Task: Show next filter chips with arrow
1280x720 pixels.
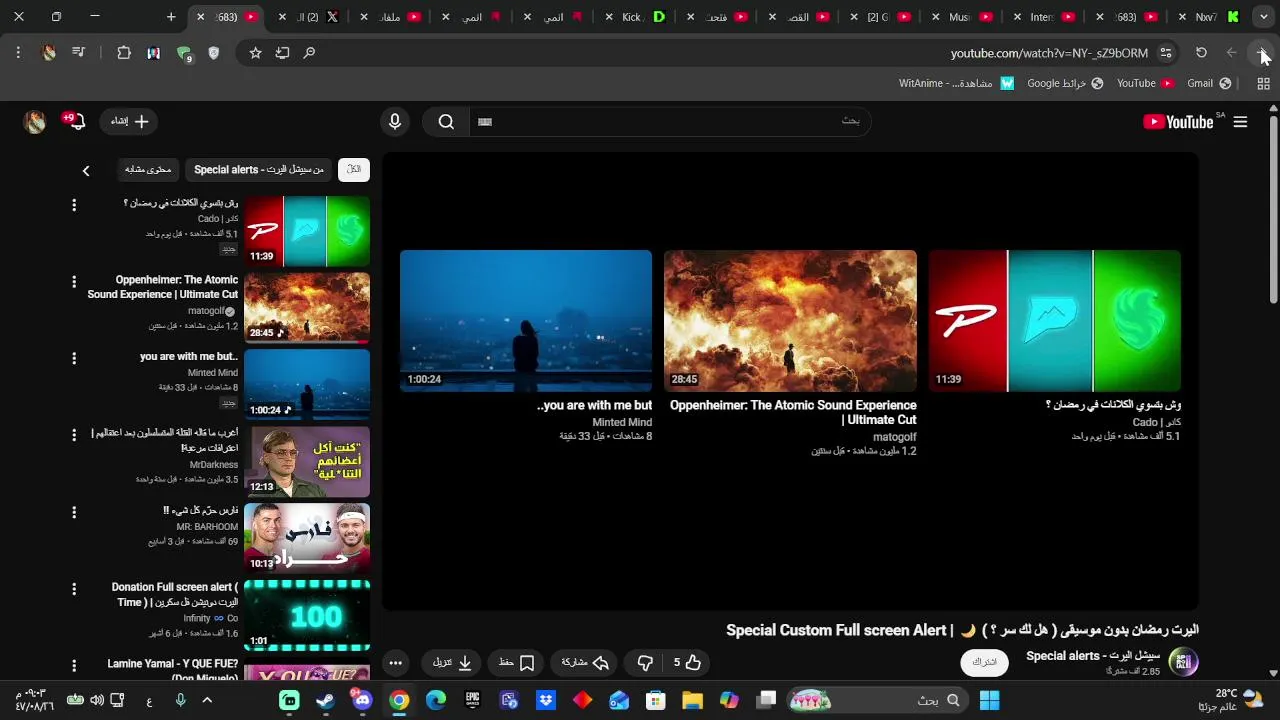Action: pyautogui.click(x=86, y=171)
